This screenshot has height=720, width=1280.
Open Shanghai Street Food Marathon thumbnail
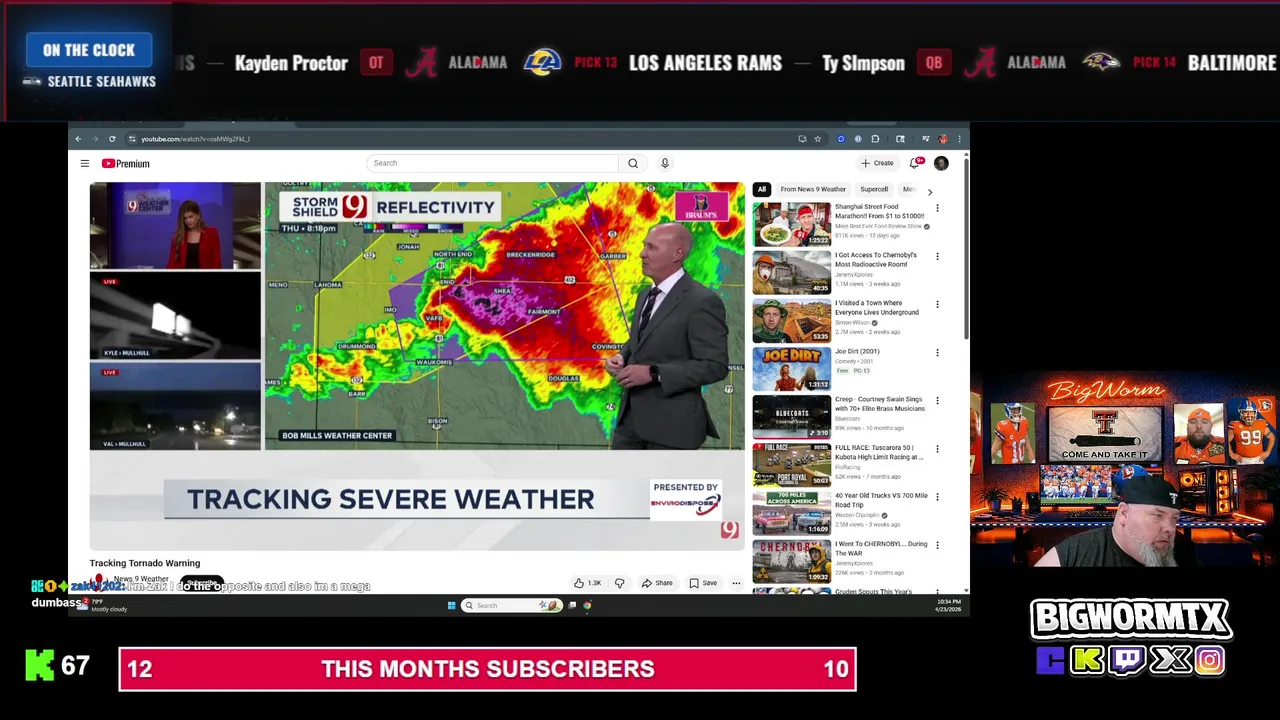pyautogui.click(x=791, y=224)
